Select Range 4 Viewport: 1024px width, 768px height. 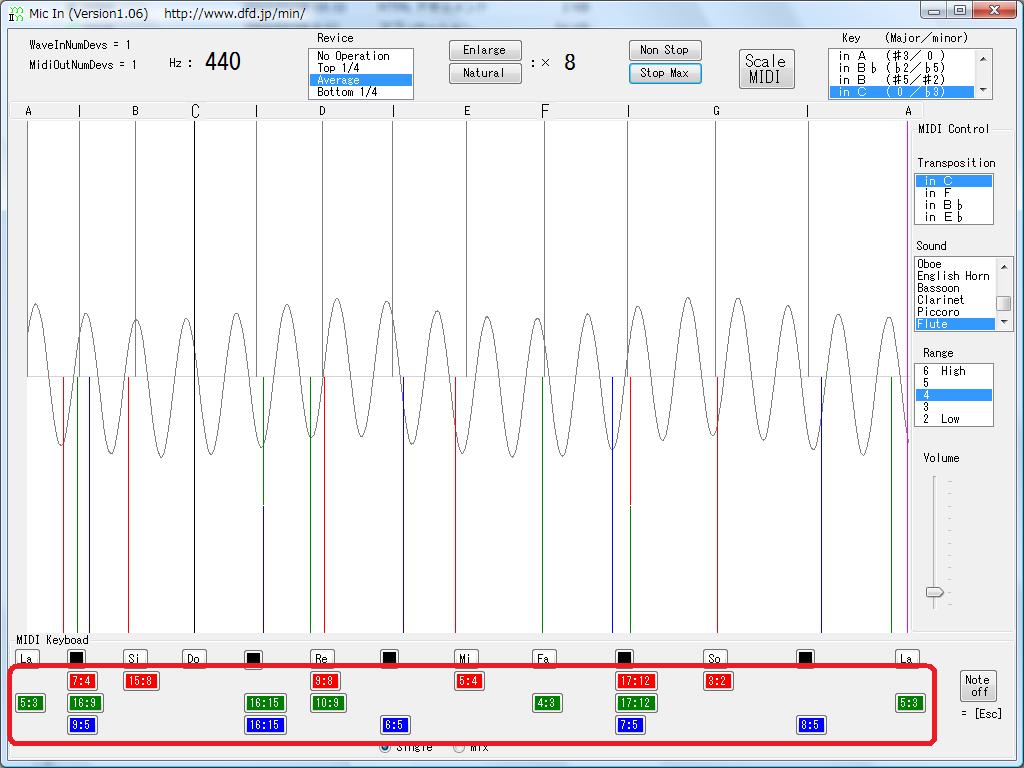pos(953,395)
